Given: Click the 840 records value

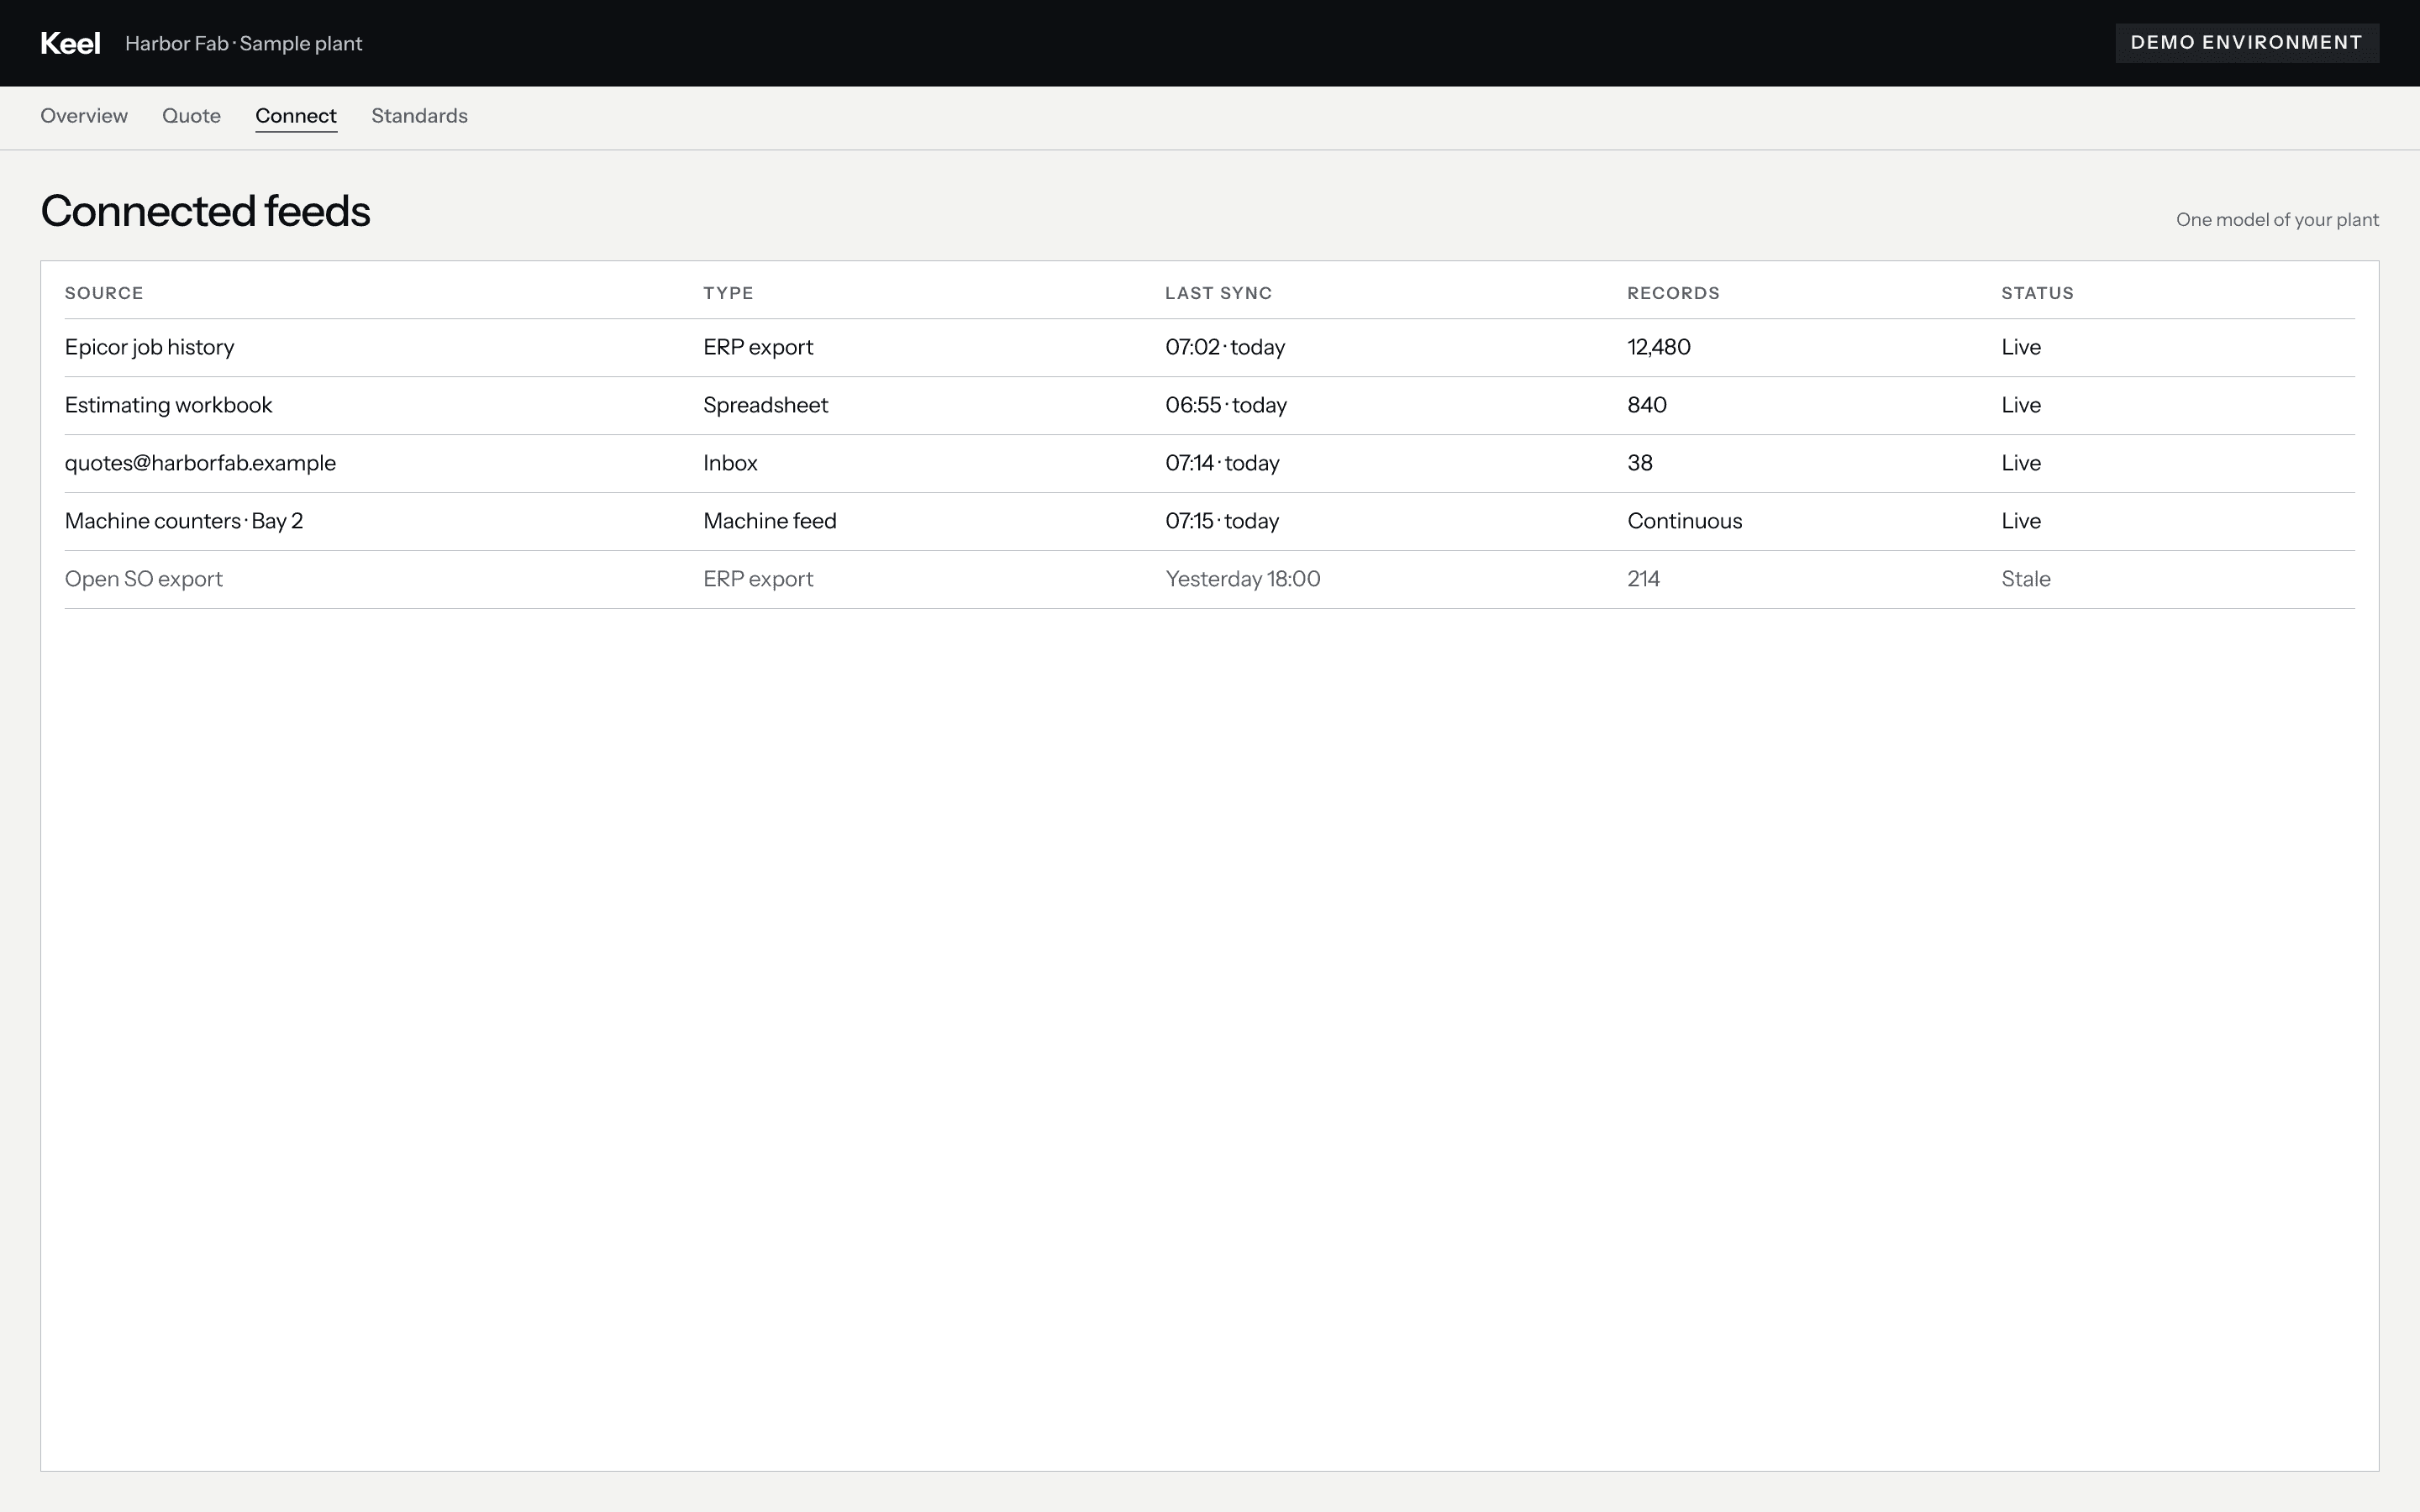Looking at the screenshot, I should point(1647,405).
